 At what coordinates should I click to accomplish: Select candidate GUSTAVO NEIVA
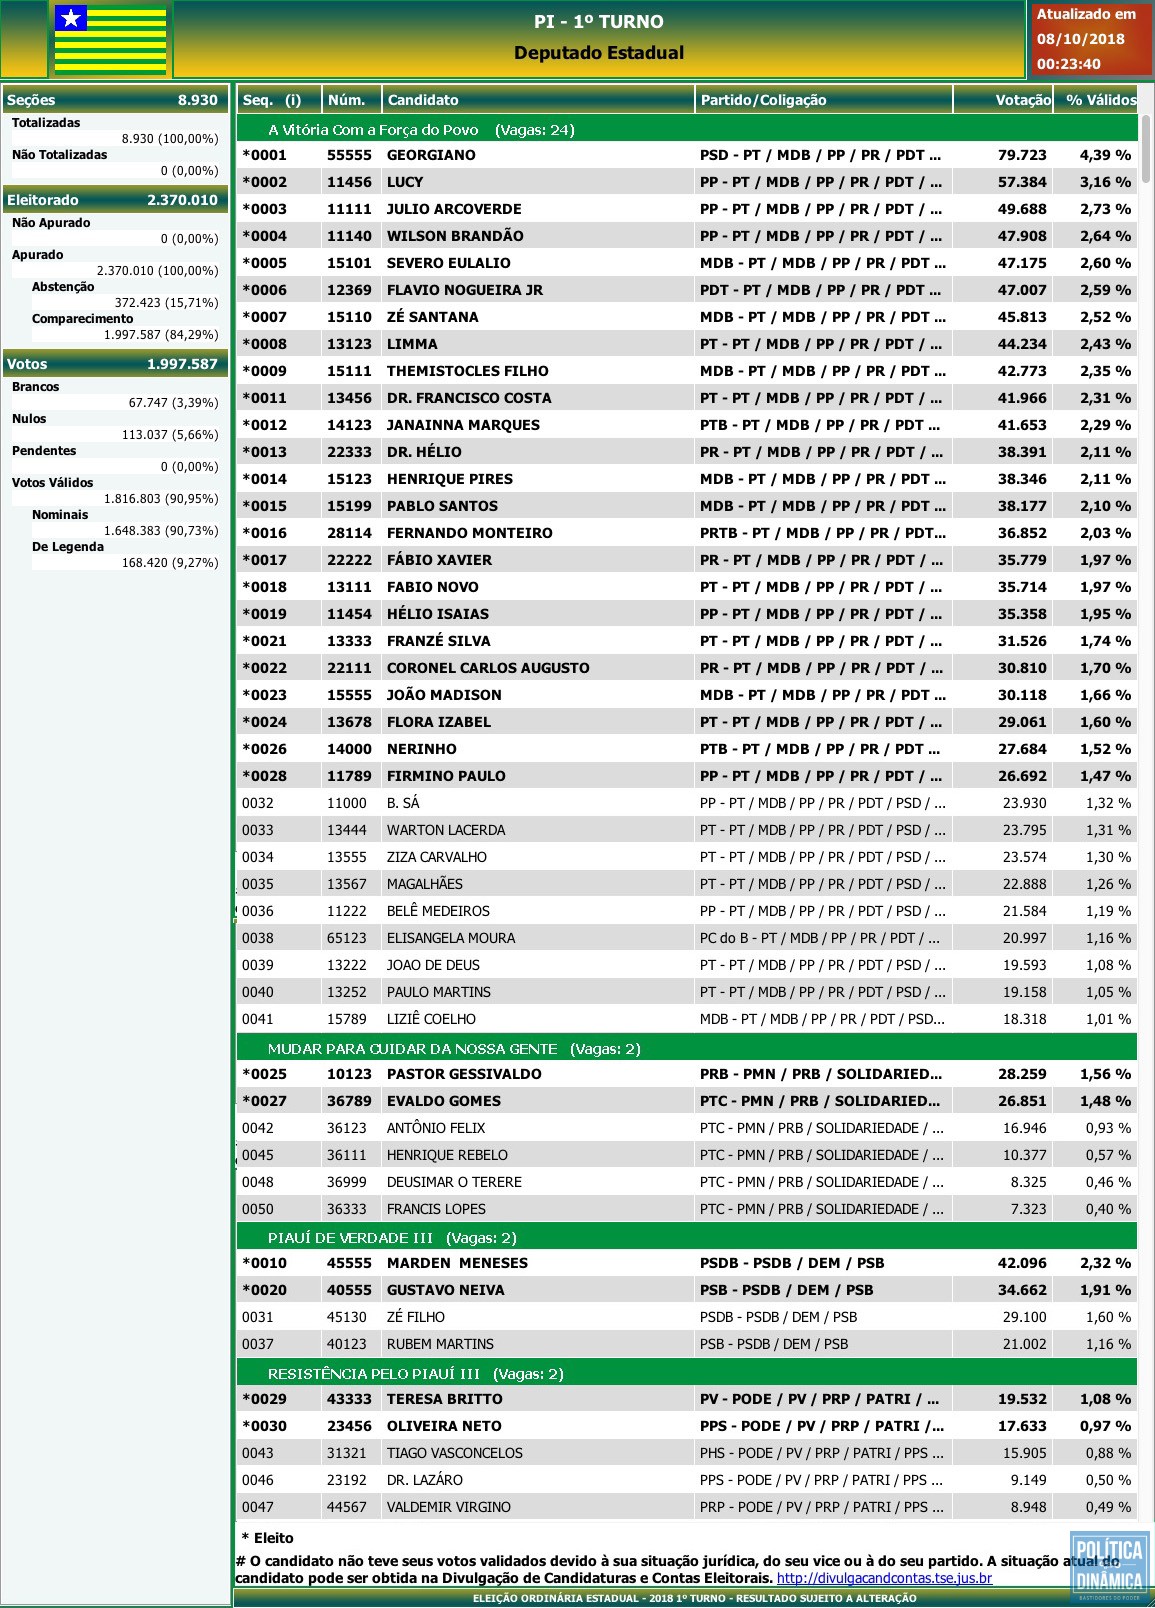[x=687, y=1290]
